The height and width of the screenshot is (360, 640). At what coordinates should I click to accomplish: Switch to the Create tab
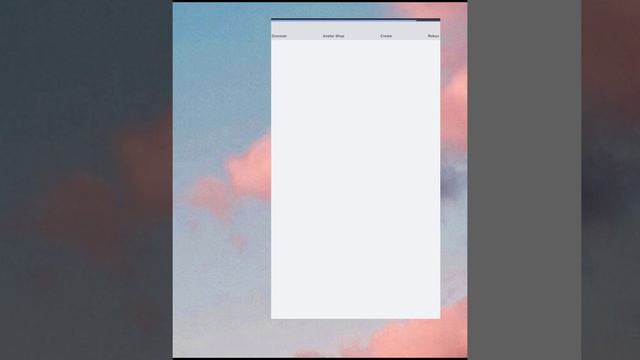pos(386,36)
